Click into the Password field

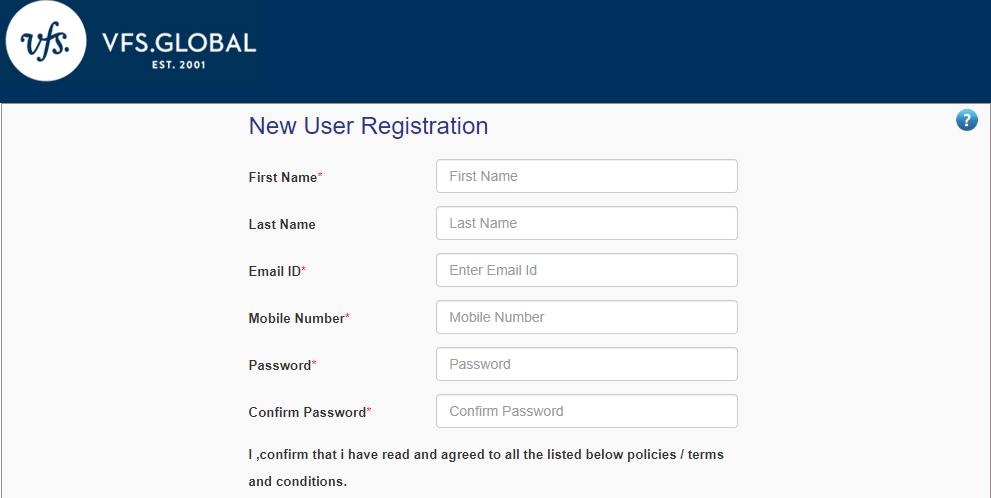[587, 364]
